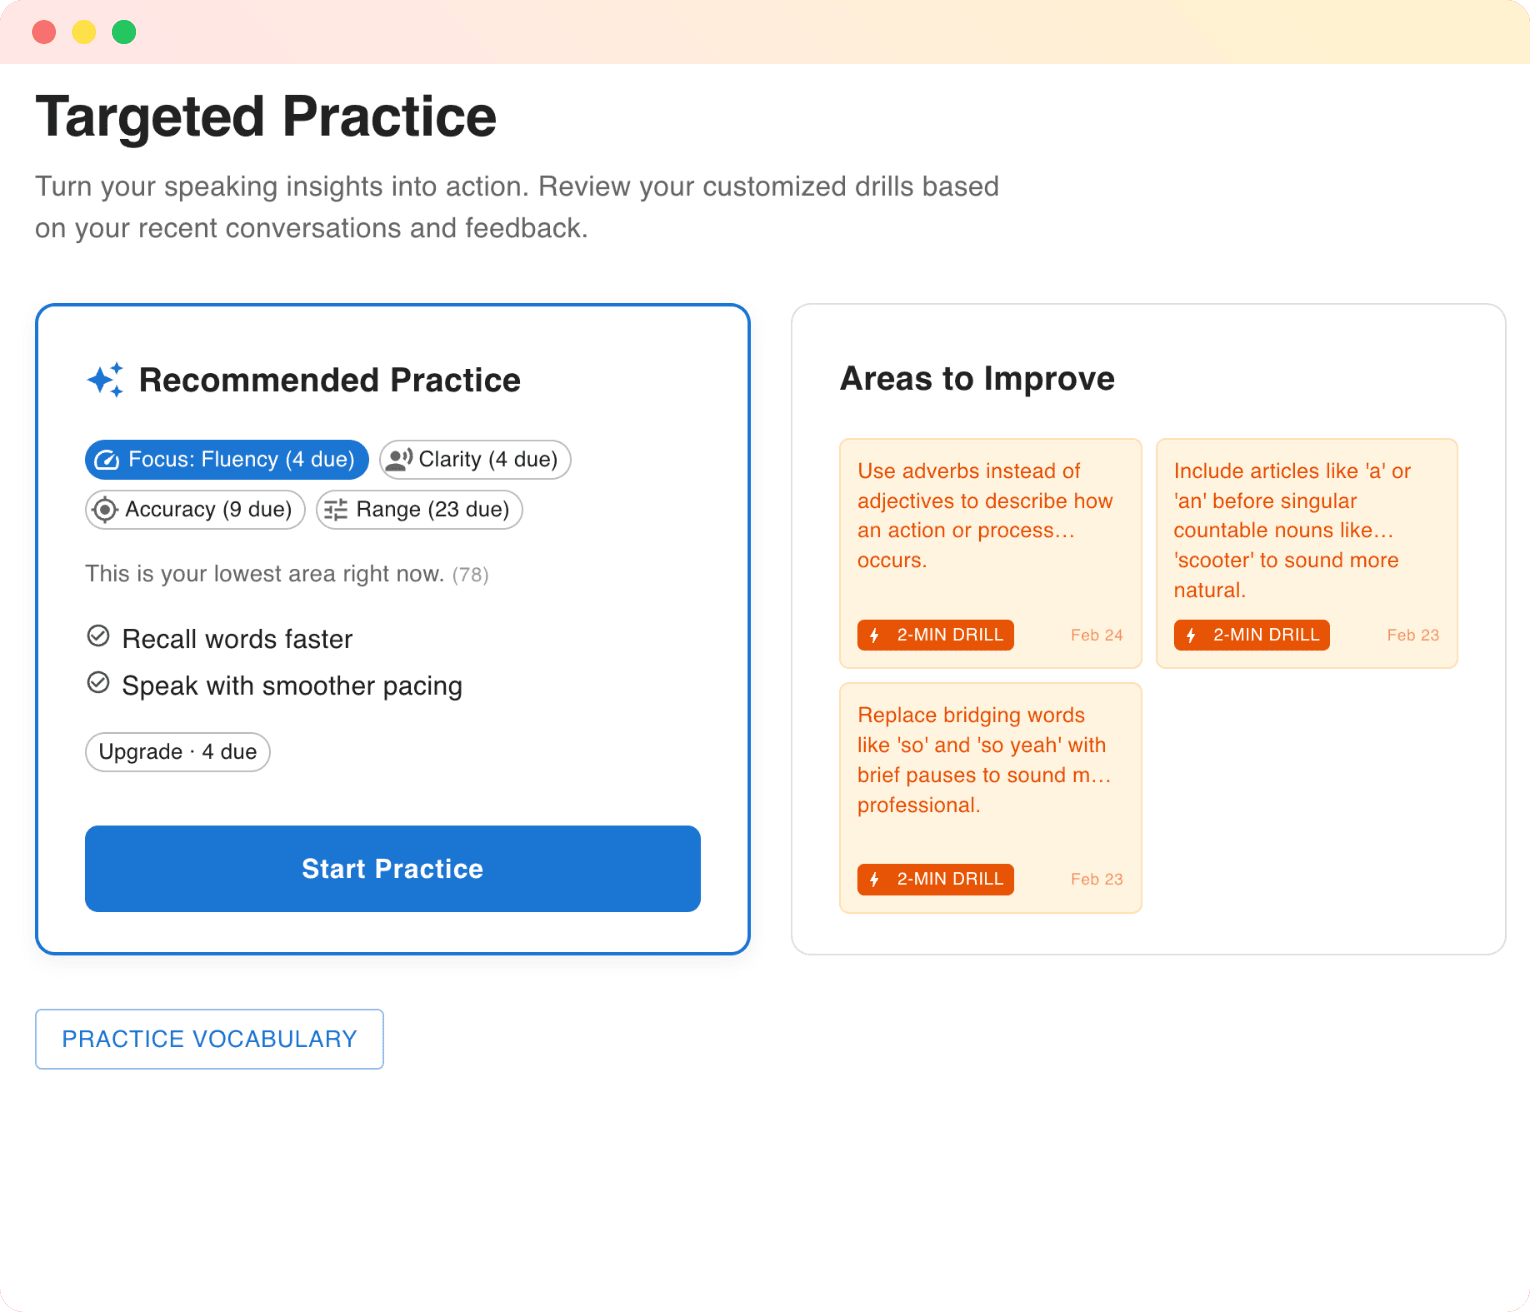The width and height of the screenshot is (1530, 1312).
Task: Toggle the check beside Speak with smoother pacing
Action: click(x=98, y=683)
